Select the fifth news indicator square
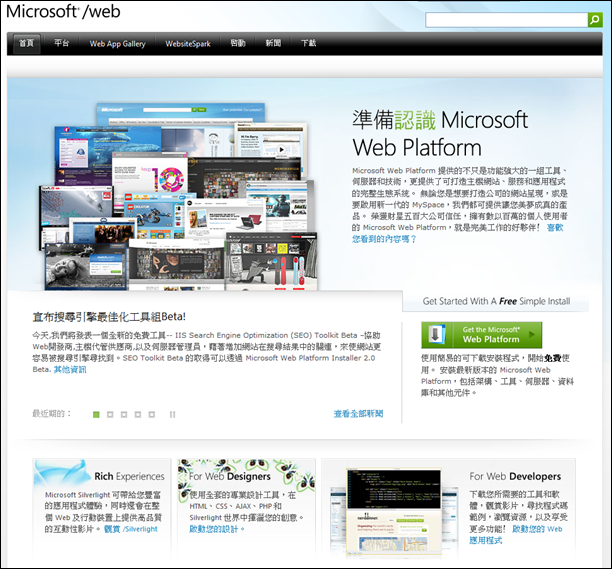 click(152, 414)
